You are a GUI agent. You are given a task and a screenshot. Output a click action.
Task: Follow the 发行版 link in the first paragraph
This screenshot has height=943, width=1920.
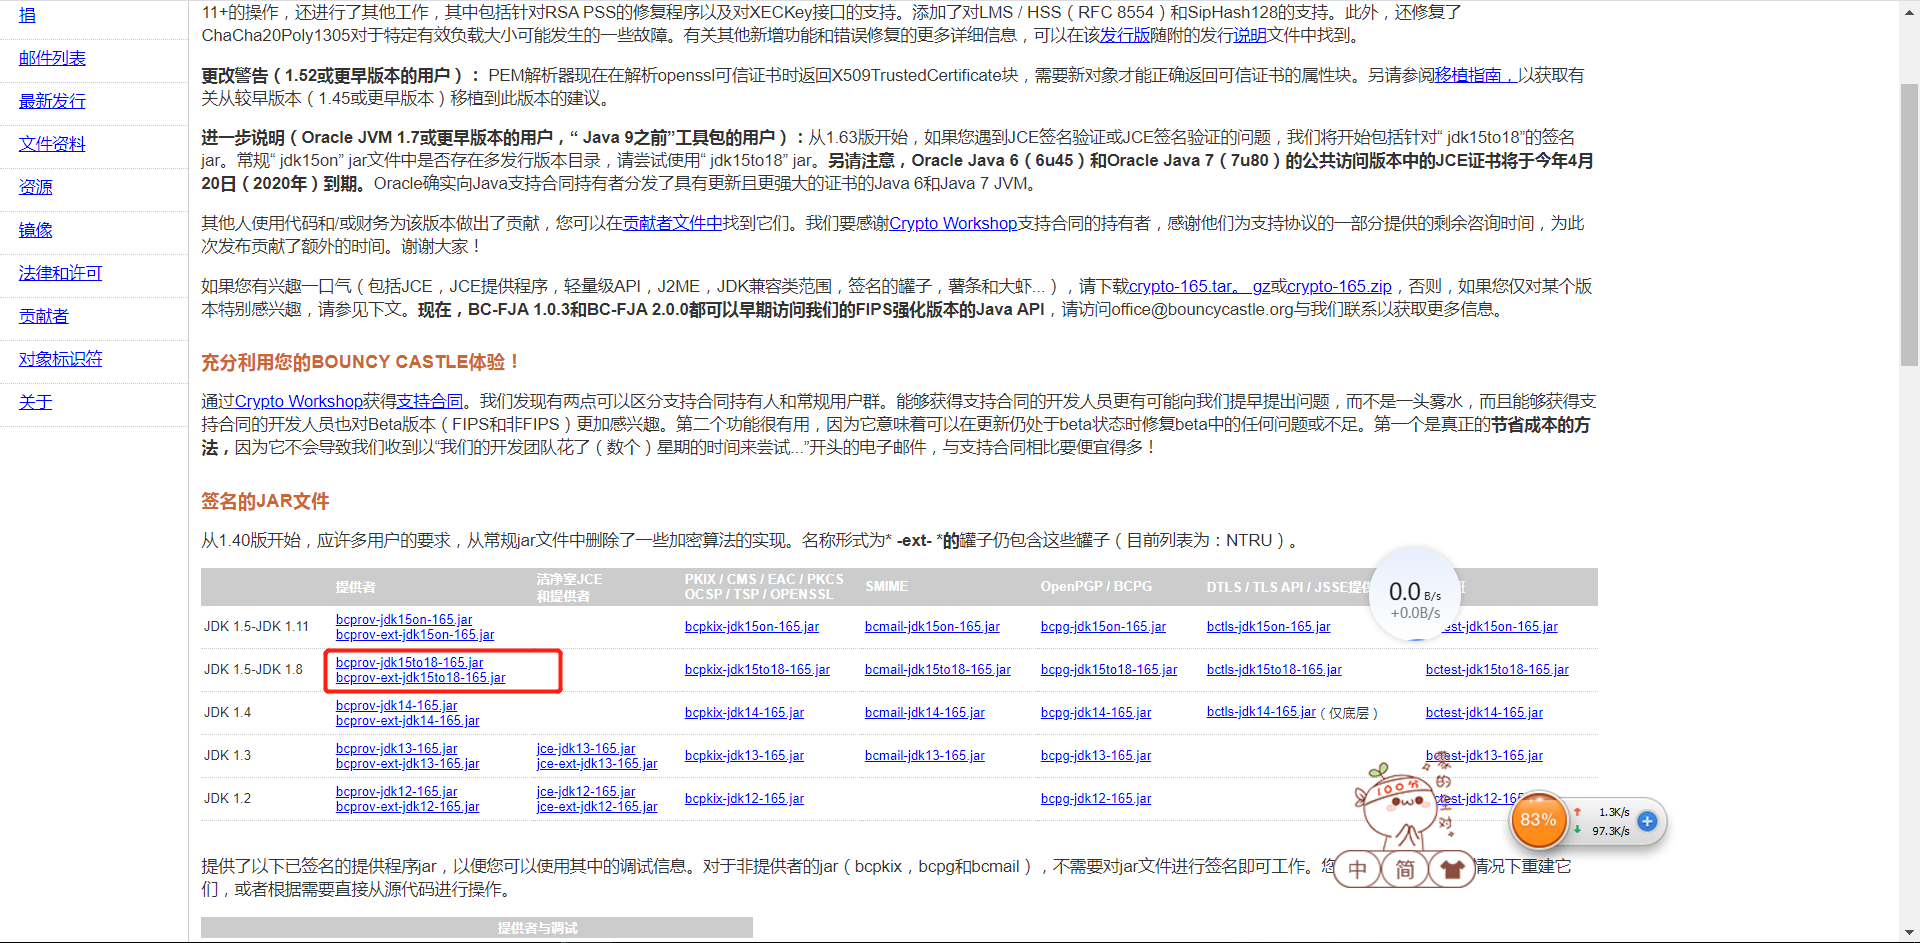click(x=1125, y=35)
